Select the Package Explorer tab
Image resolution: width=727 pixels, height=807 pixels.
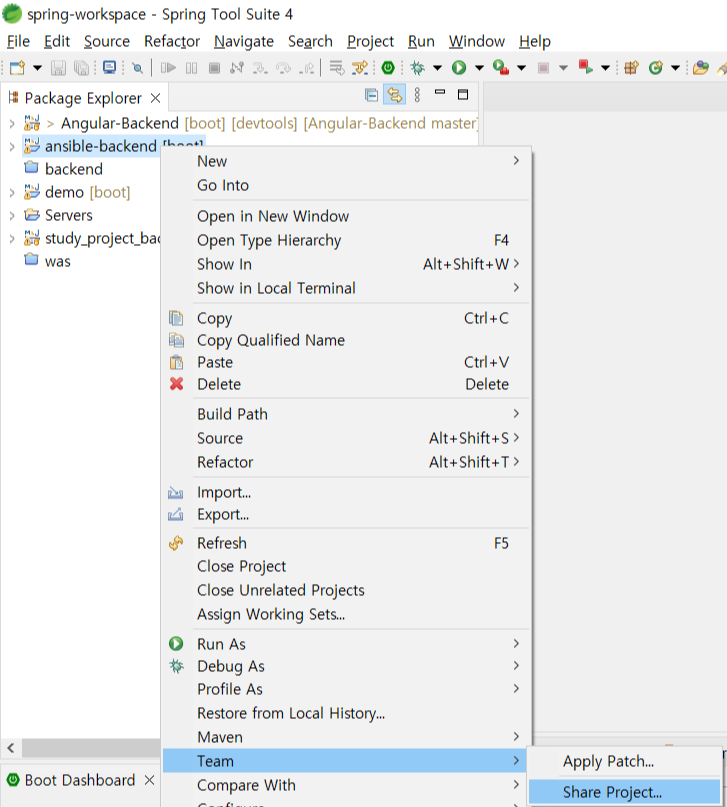click(83, 98)
